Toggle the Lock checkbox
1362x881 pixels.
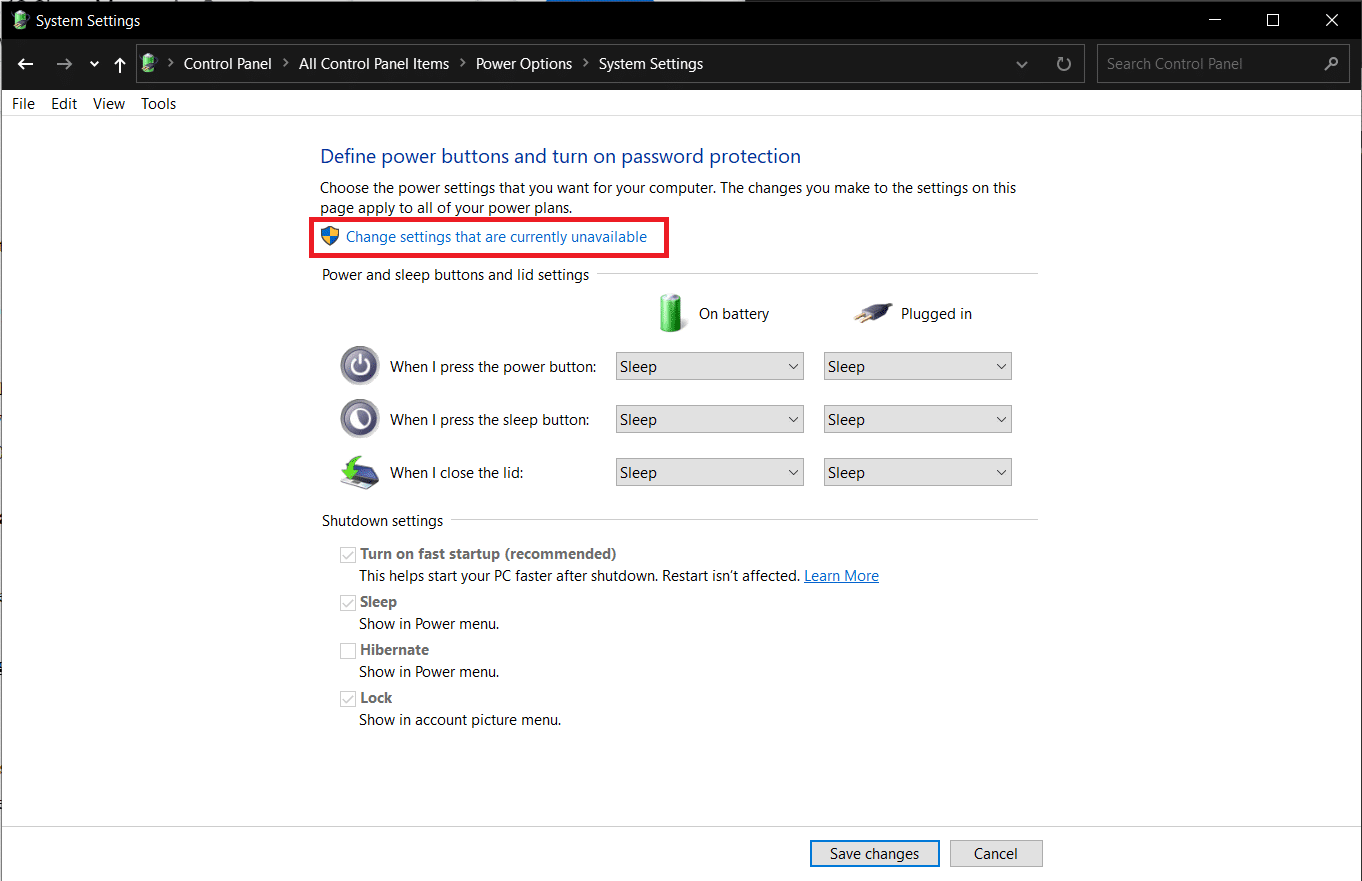[x=348, y=698]
